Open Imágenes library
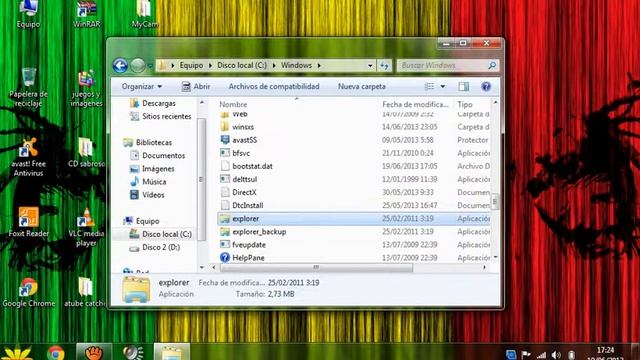Screen dimensions: 640x360 (x=152, y=169)
